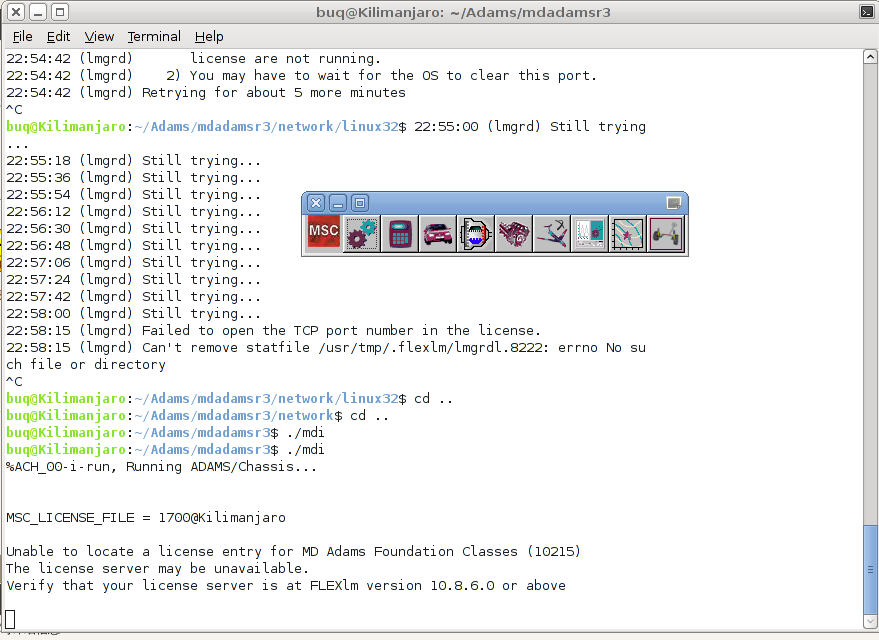Image resolution: width=879 pixels, height=640 pixels.
Task: Open the Help menu
Action: [x=209, y=36]
